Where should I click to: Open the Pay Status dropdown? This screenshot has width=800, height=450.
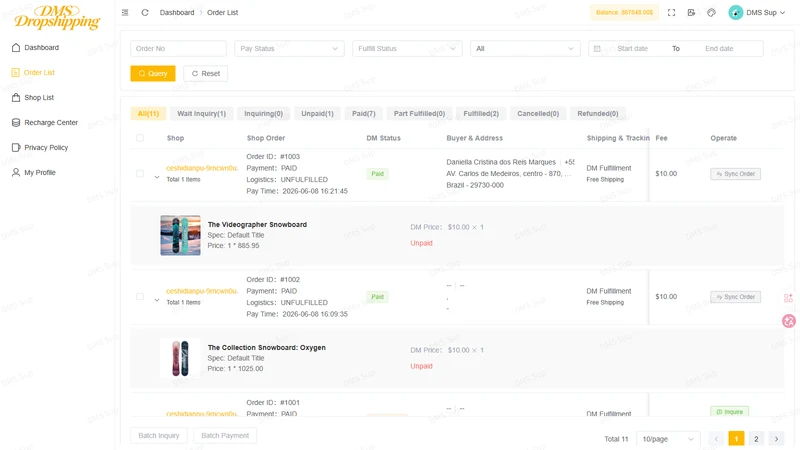tap(289, 48)
